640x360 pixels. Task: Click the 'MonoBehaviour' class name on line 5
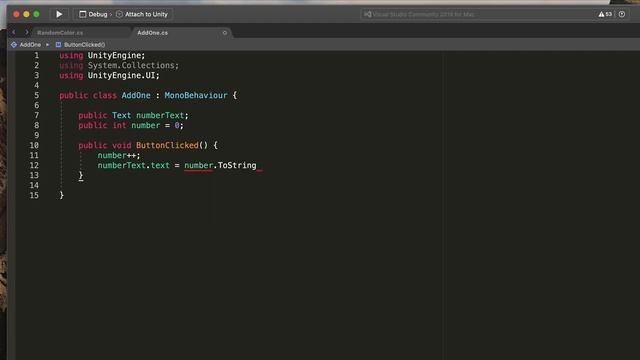tap(196, 96)
